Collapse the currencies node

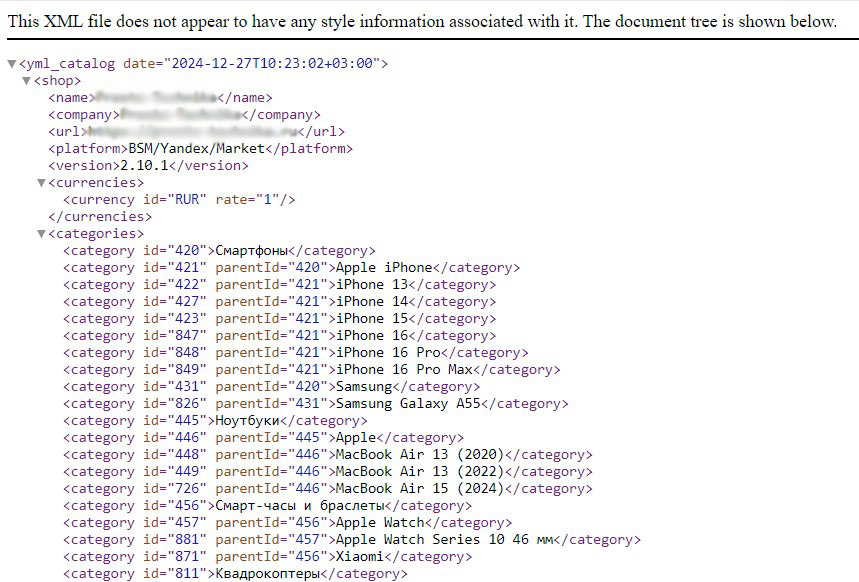(x=41, y=183)
